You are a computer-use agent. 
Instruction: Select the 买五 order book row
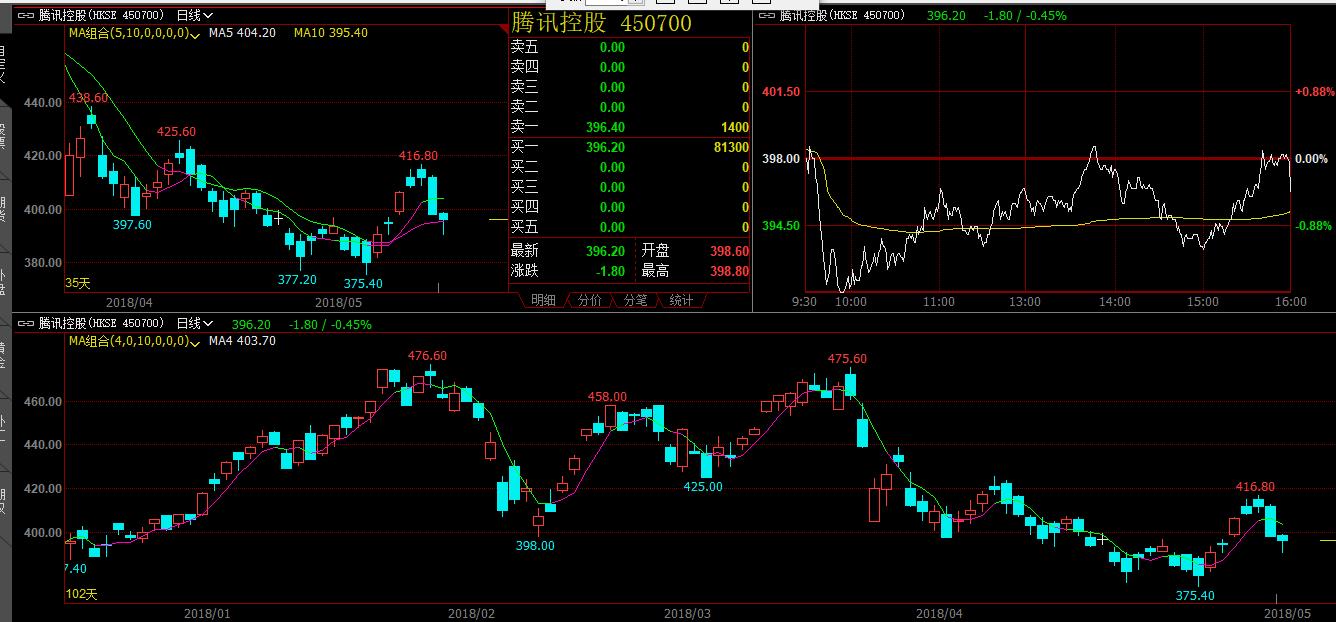coord(630,227)
